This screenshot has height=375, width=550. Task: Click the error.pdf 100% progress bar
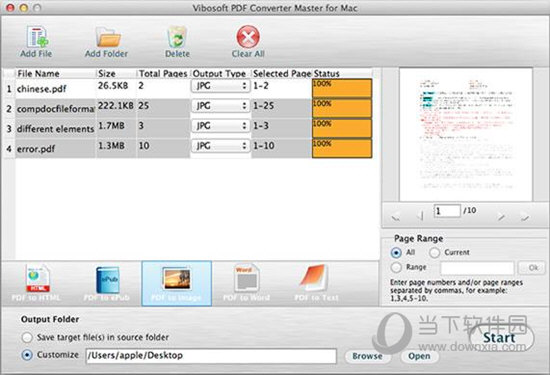click(342, 148)
